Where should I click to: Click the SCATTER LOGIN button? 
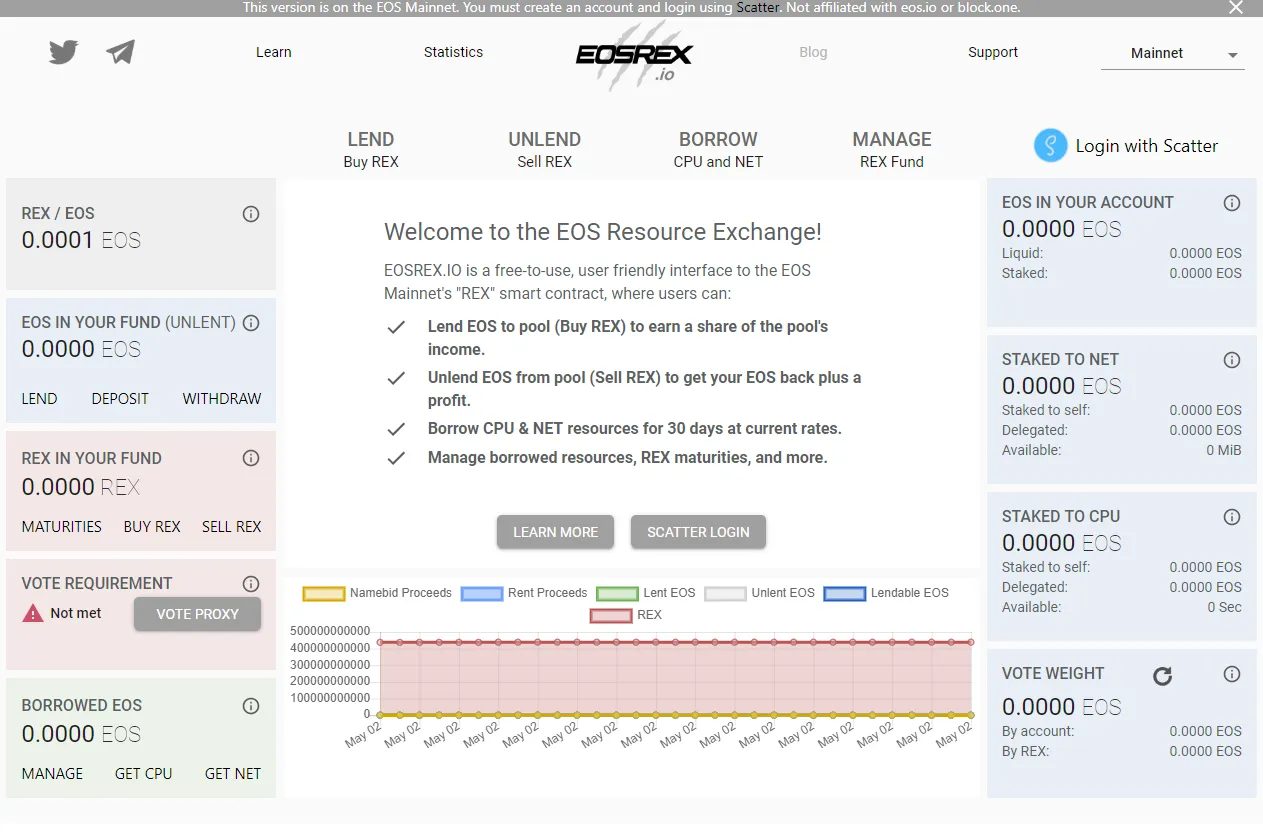click(x=698, y=532)
